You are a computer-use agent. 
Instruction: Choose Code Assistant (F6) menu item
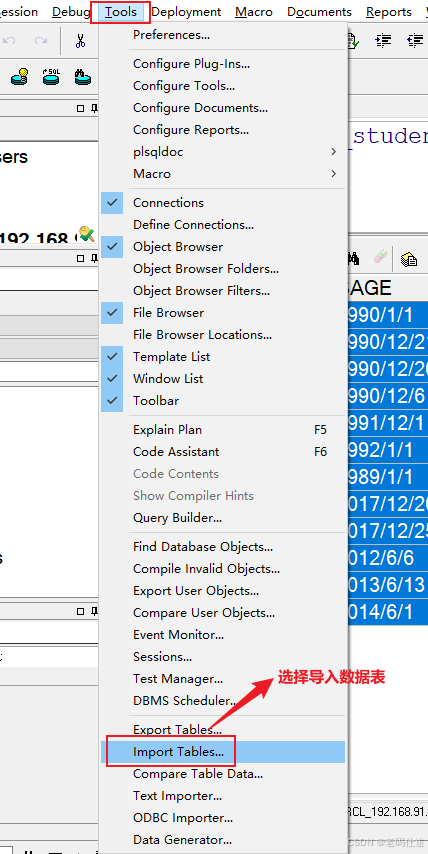point(223,452)
